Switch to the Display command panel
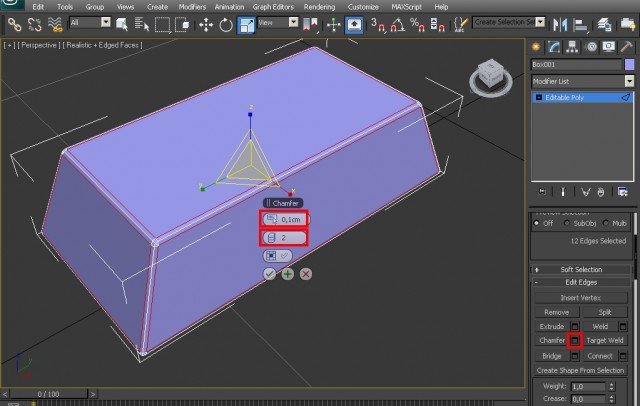This screenshot has width=640, height=406. [x=609, y=47]
